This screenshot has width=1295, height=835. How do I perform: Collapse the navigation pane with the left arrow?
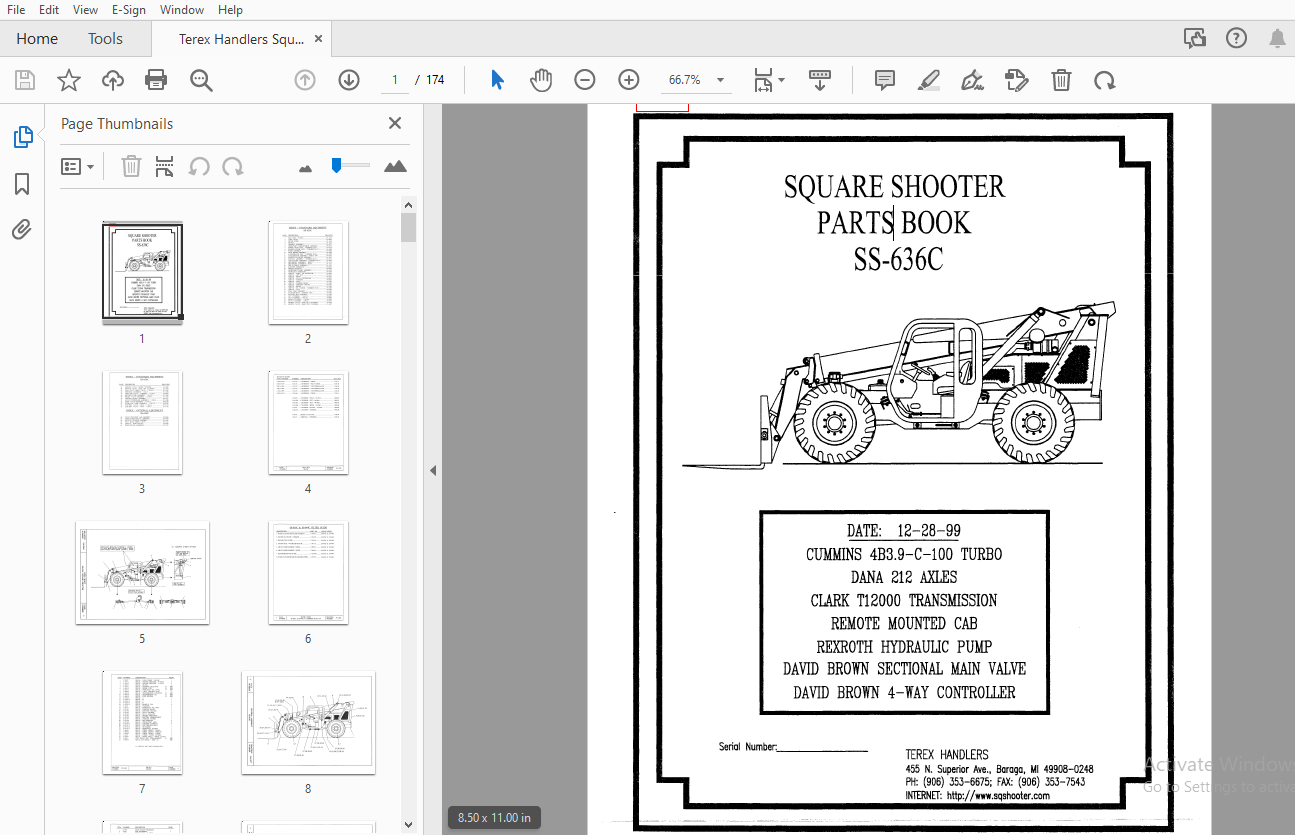tap(433, 470)
